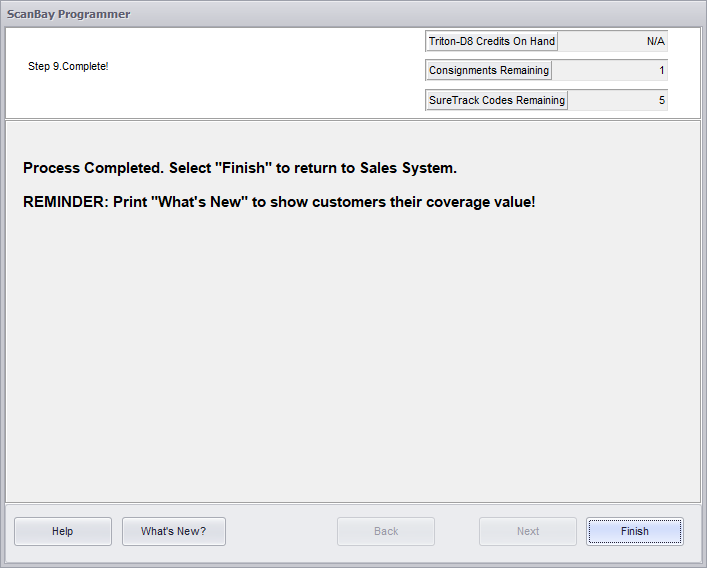Click the quoted word Finish in the completion message
The width and height of the screenshot is (708, 570).
coord(245,168)
